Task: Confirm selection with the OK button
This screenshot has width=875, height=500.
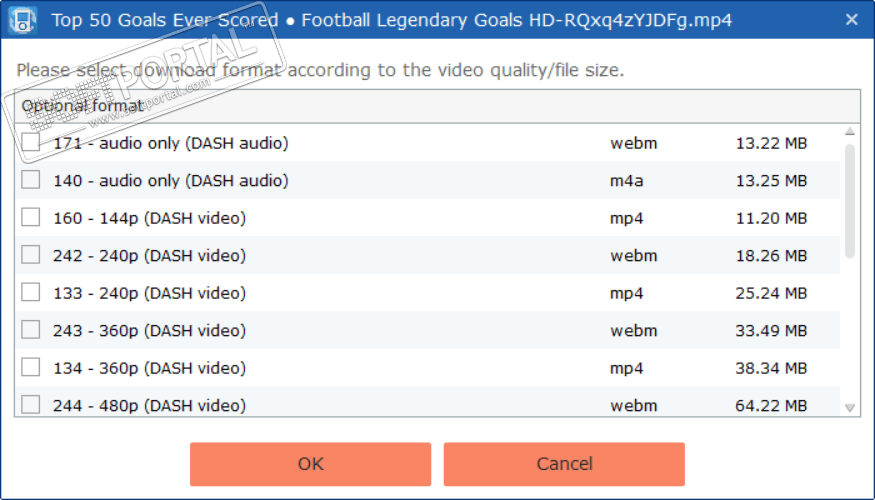Action: coord(310,464)
